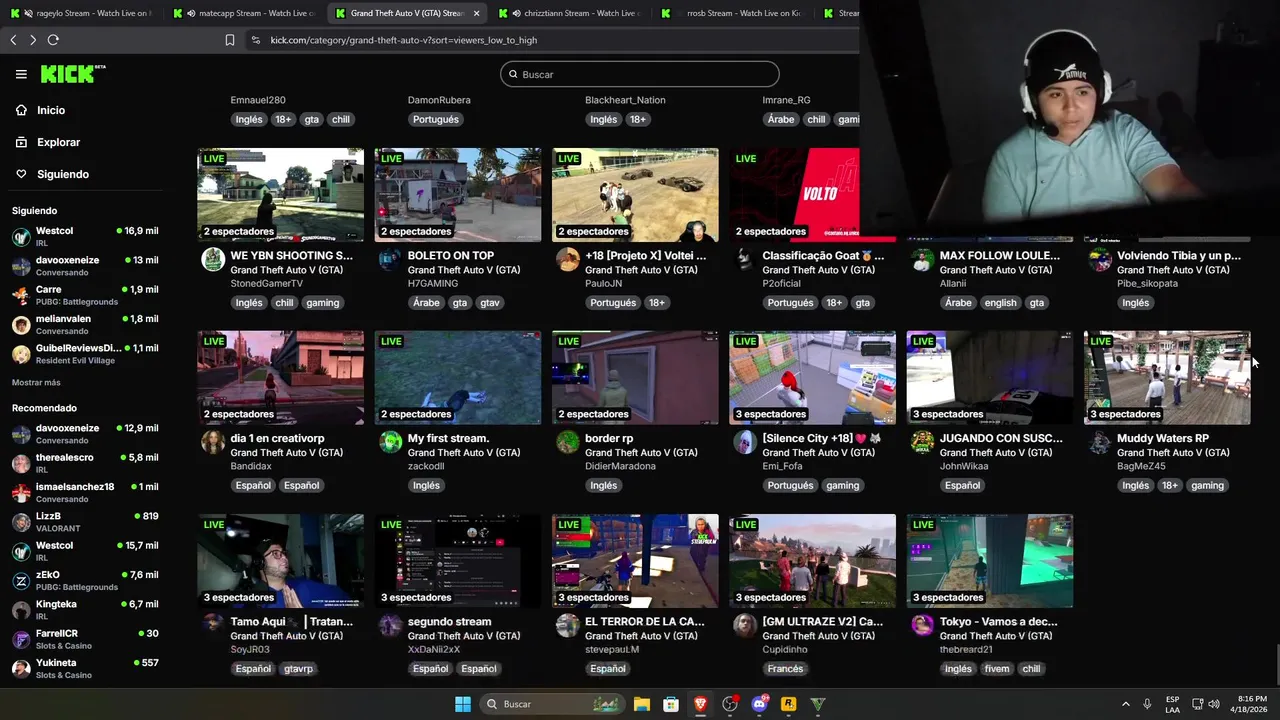This screenshot has width=1280, height=720.
Task: Click the gtavrp tag under SoyJR03
Action: click(298, 669)
